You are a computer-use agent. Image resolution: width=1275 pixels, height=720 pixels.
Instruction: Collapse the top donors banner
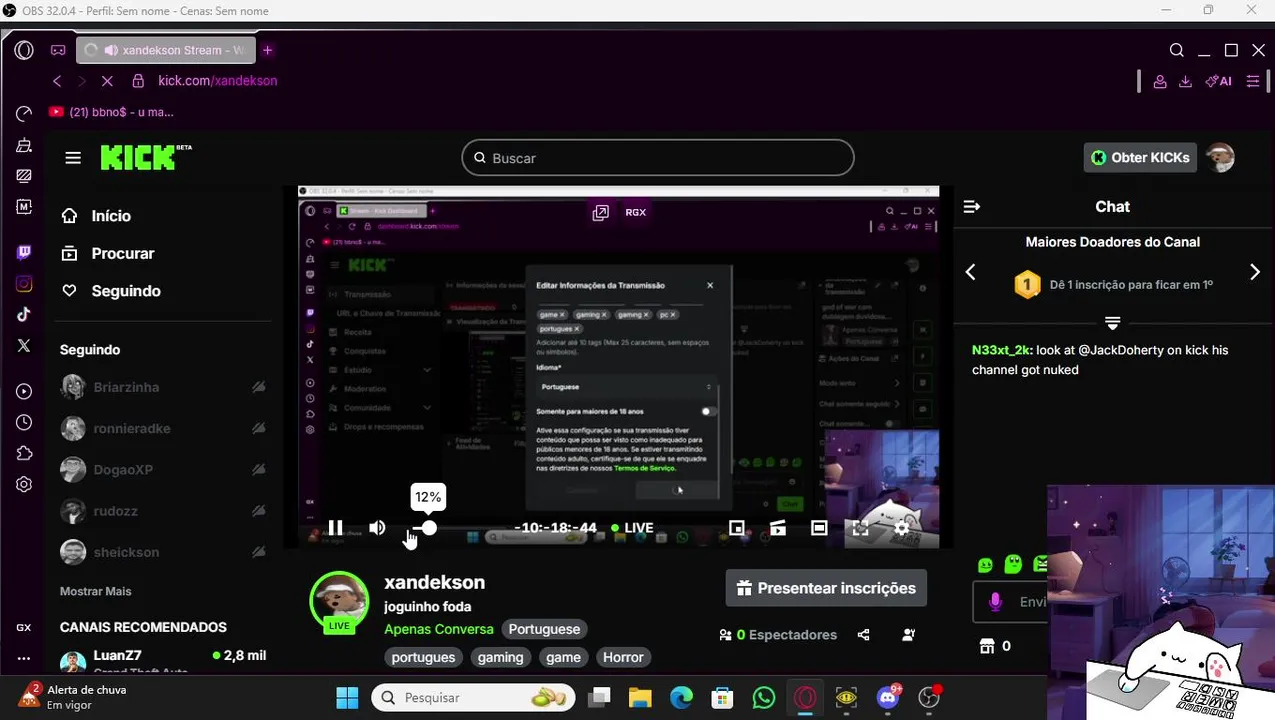pyautogui.click(x=1112, y=323)
